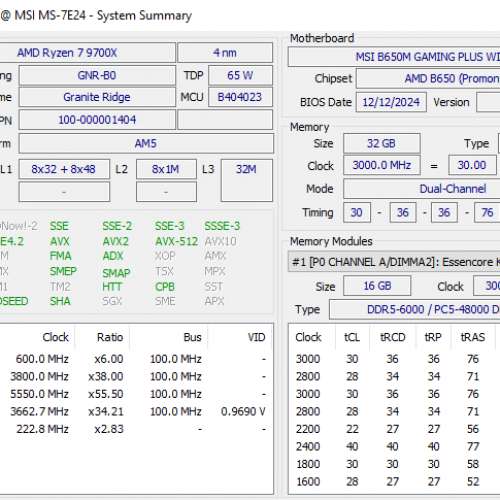Click the grayed-out AVX10 feature label
The height and width of the screenshot is (500, 500).
point(220,241)
